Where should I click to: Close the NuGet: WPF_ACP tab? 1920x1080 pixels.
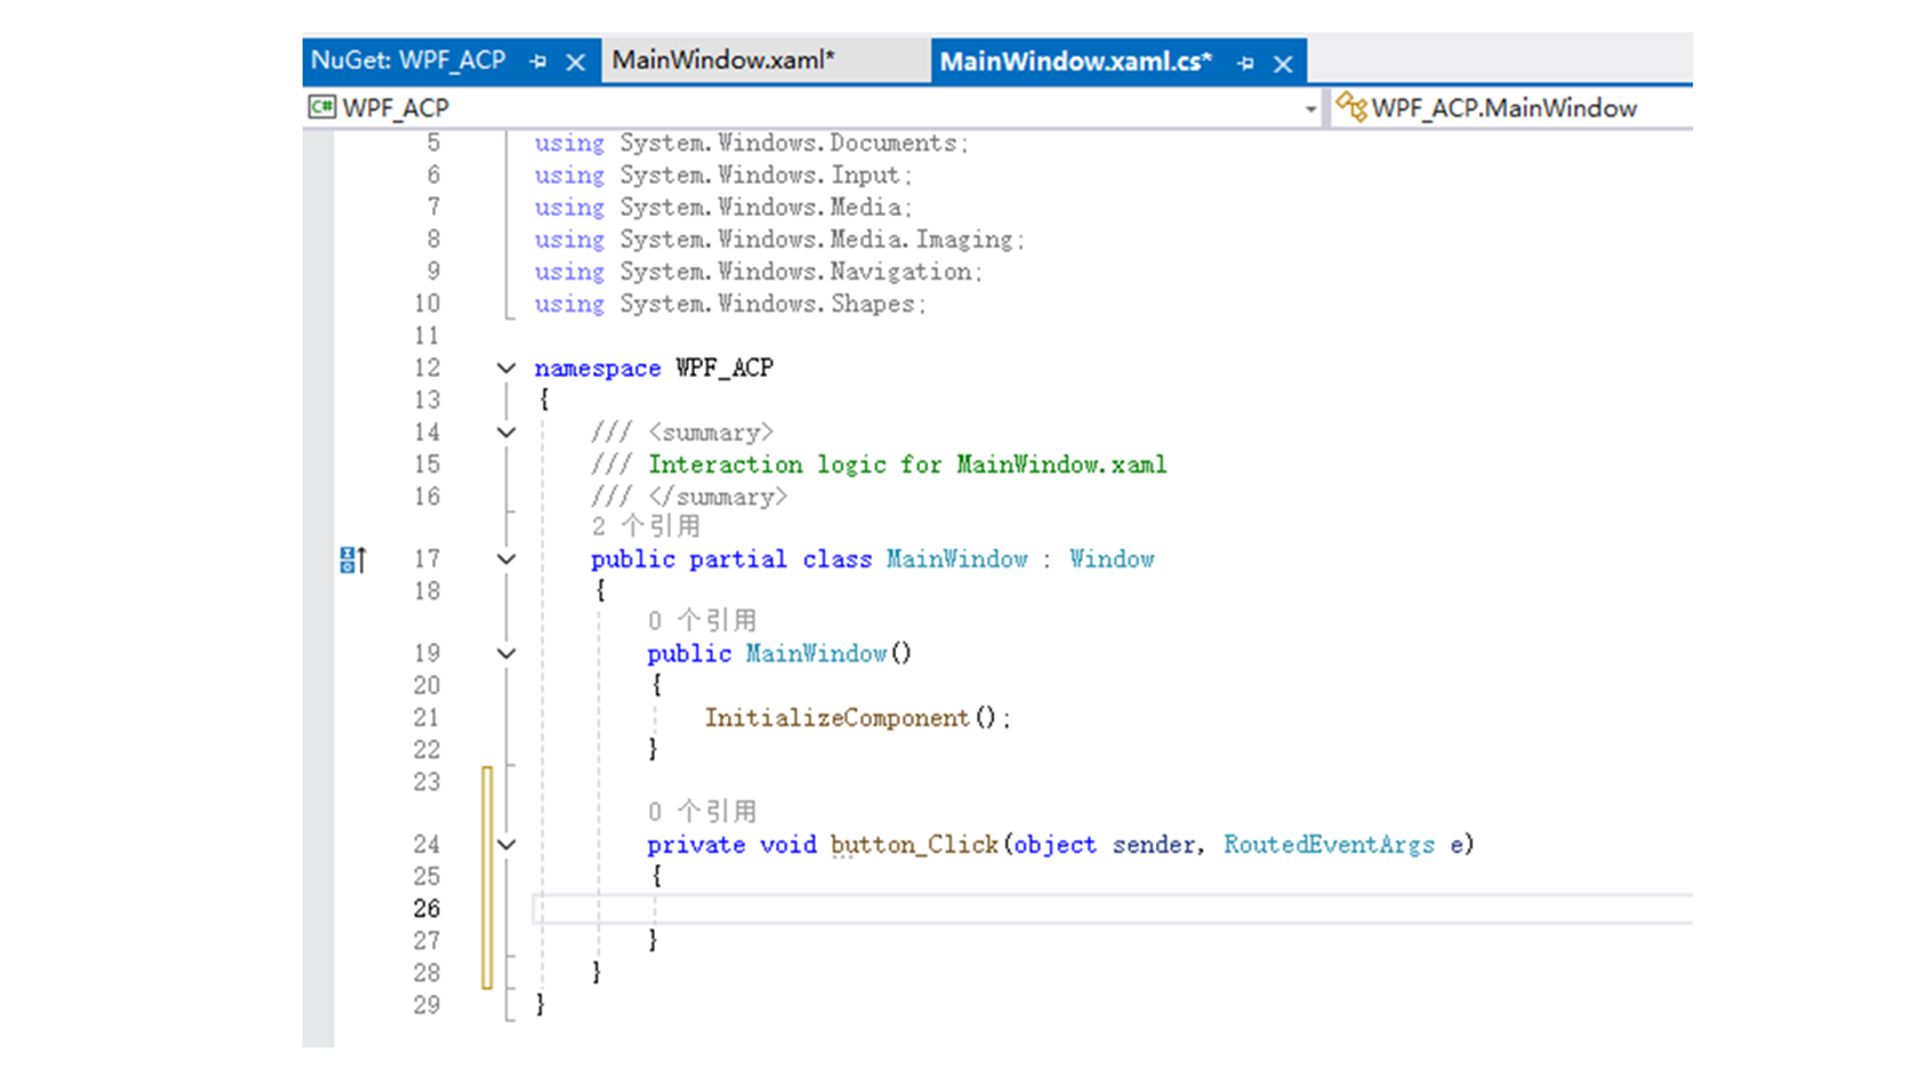click(x=575, y=62)
